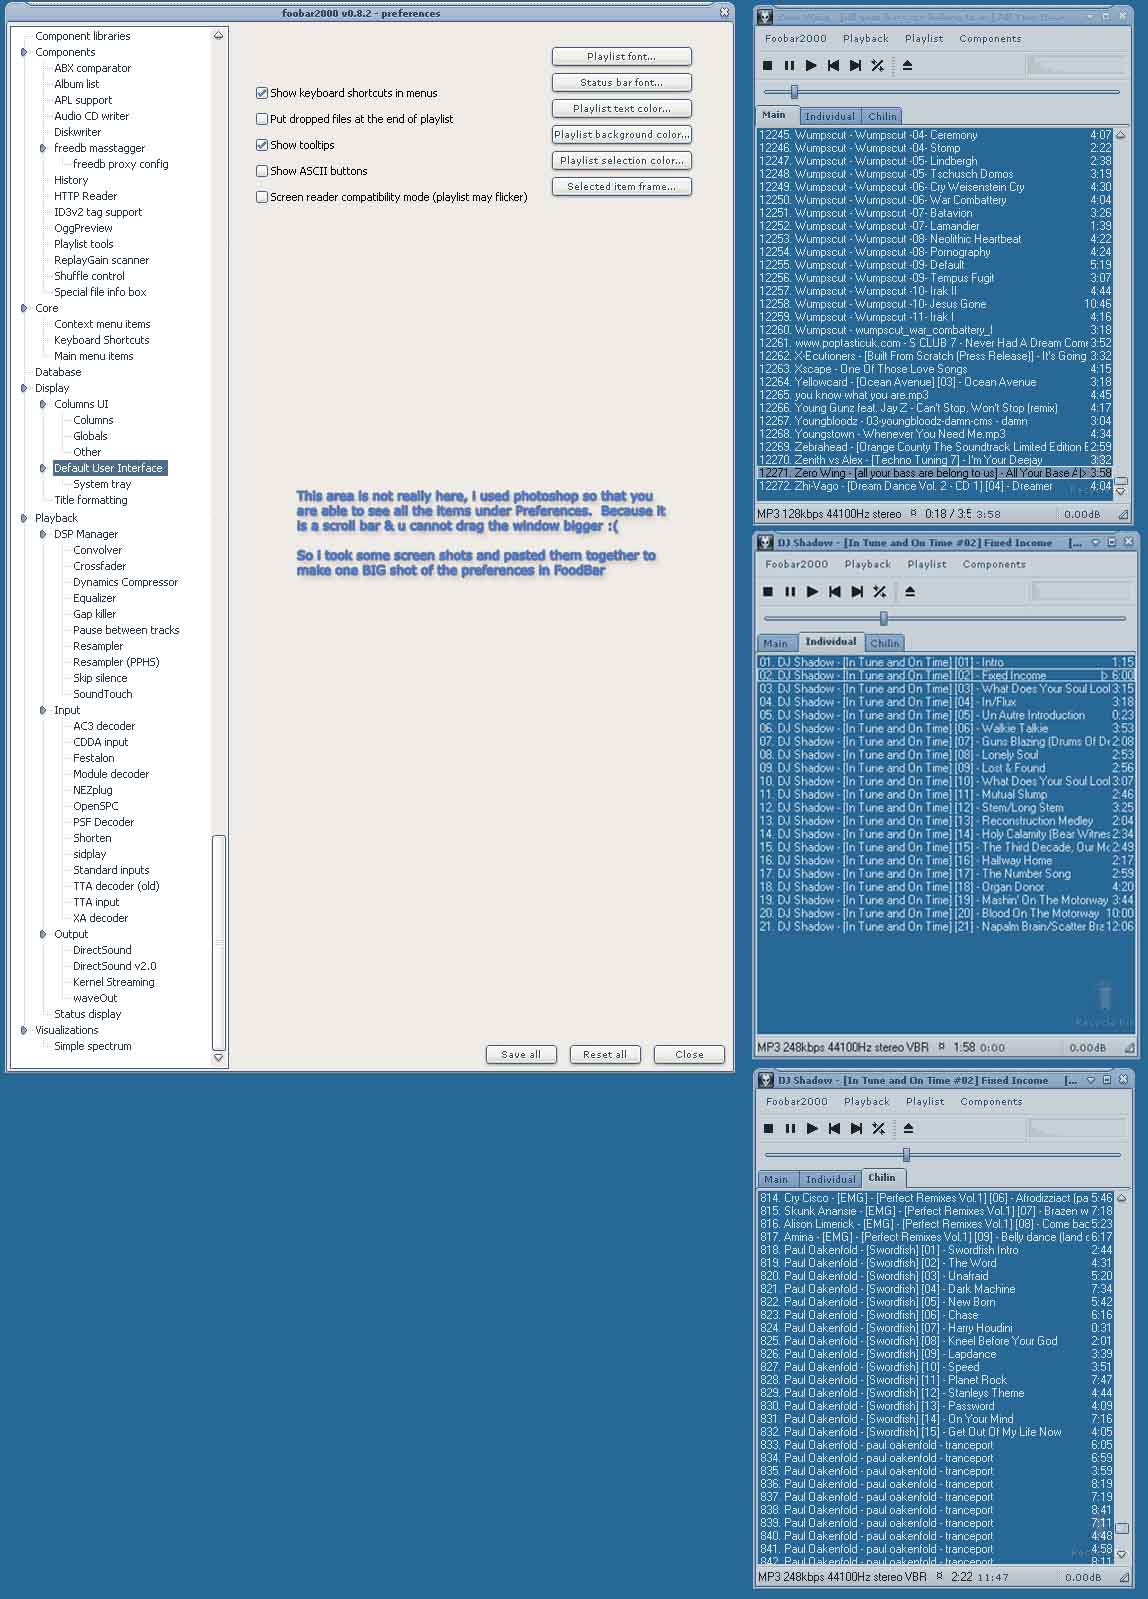This screenshot has height=1599, width=1148.
Task: Click seek slider handle in Chilin-tab player
Action: pyautogui.click(x=906, y=1155)
